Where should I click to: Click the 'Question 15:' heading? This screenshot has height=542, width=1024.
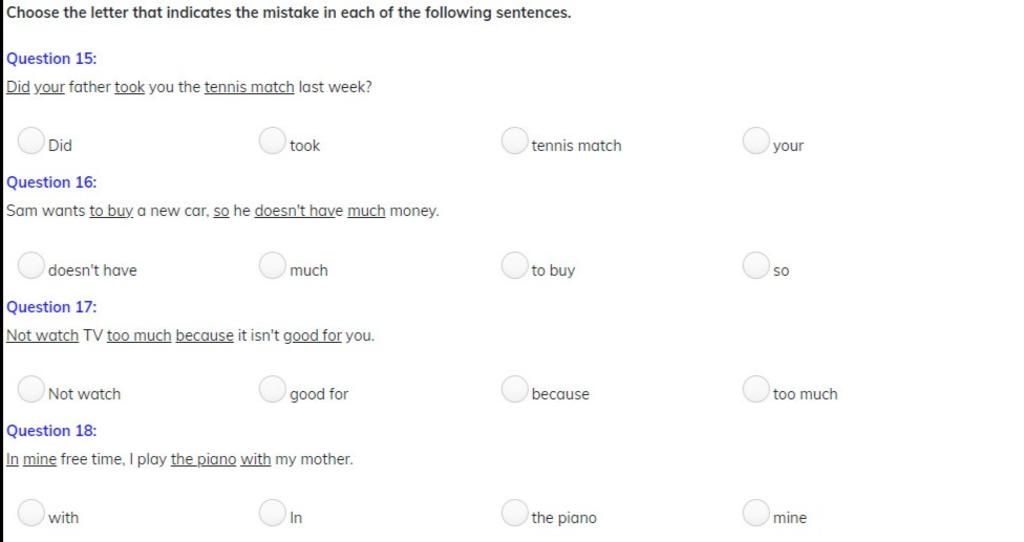point(52,59)
